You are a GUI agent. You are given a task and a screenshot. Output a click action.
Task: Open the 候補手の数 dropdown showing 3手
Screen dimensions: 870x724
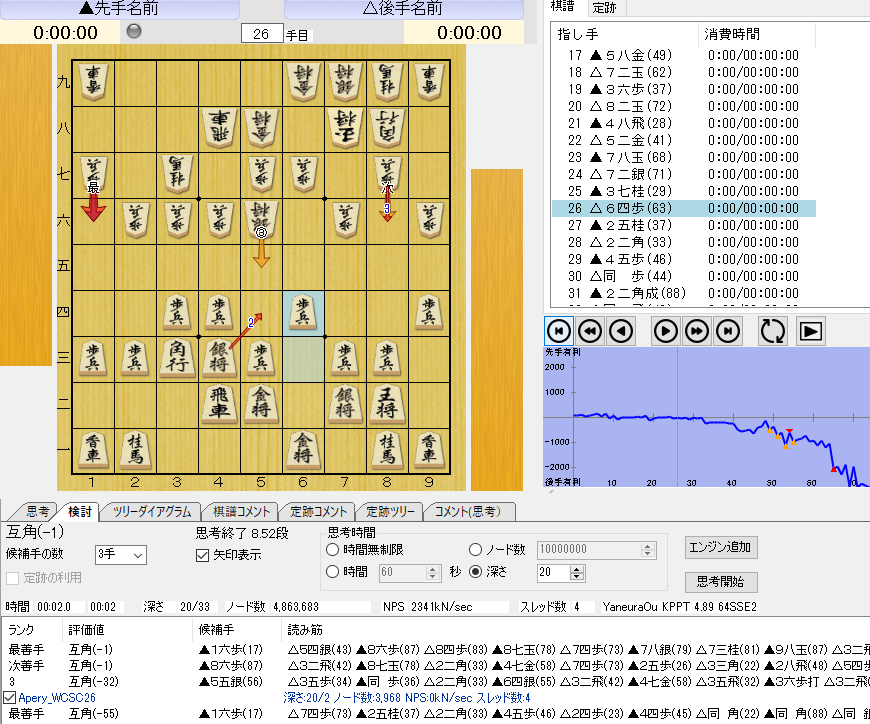(x=120, y=554)
